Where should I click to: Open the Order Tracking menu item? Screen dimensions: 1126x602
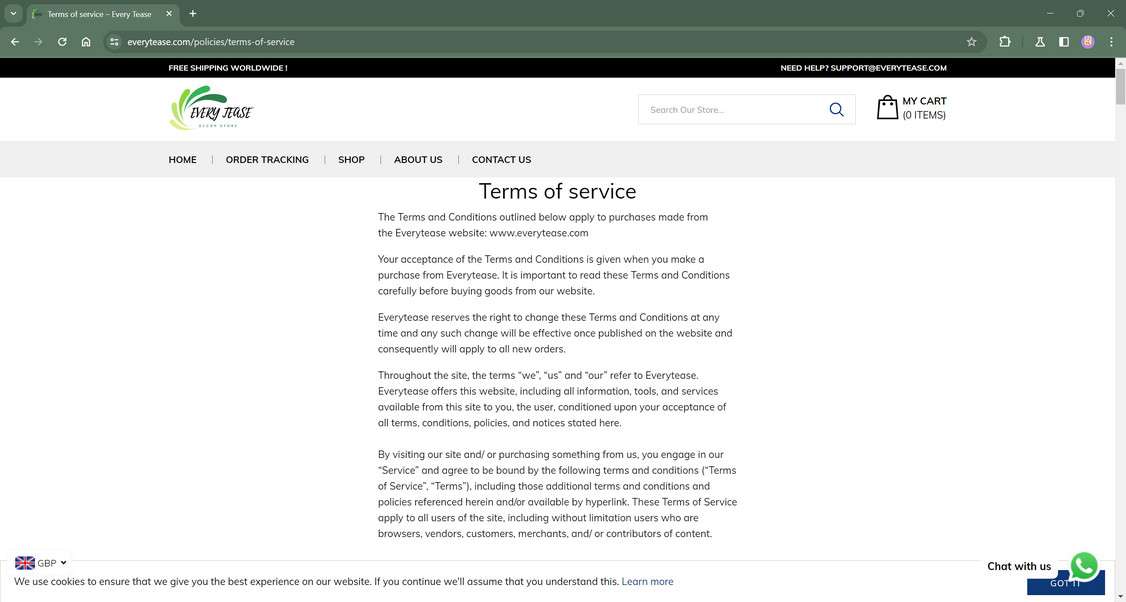tap(267, 160)
